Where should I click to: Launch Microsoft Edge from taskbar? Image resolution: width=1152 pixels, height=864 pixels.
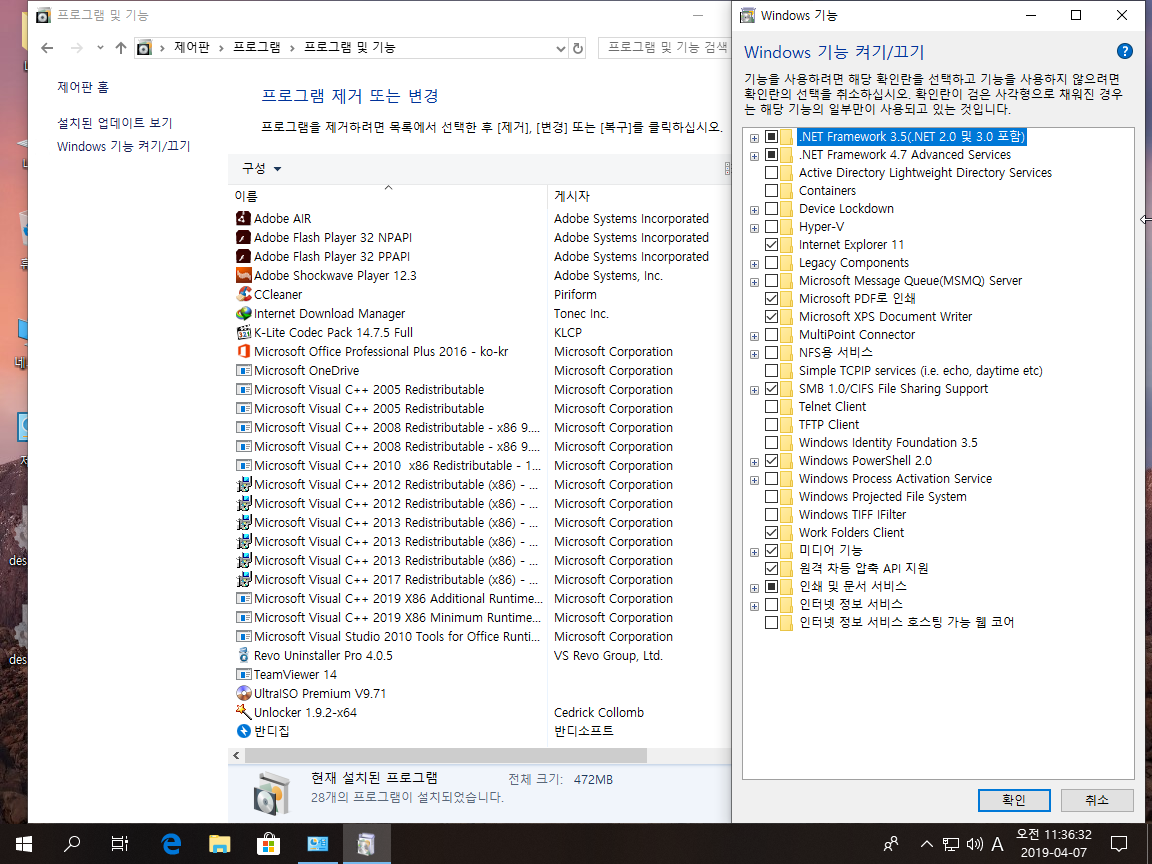click(x=170, y=843)
